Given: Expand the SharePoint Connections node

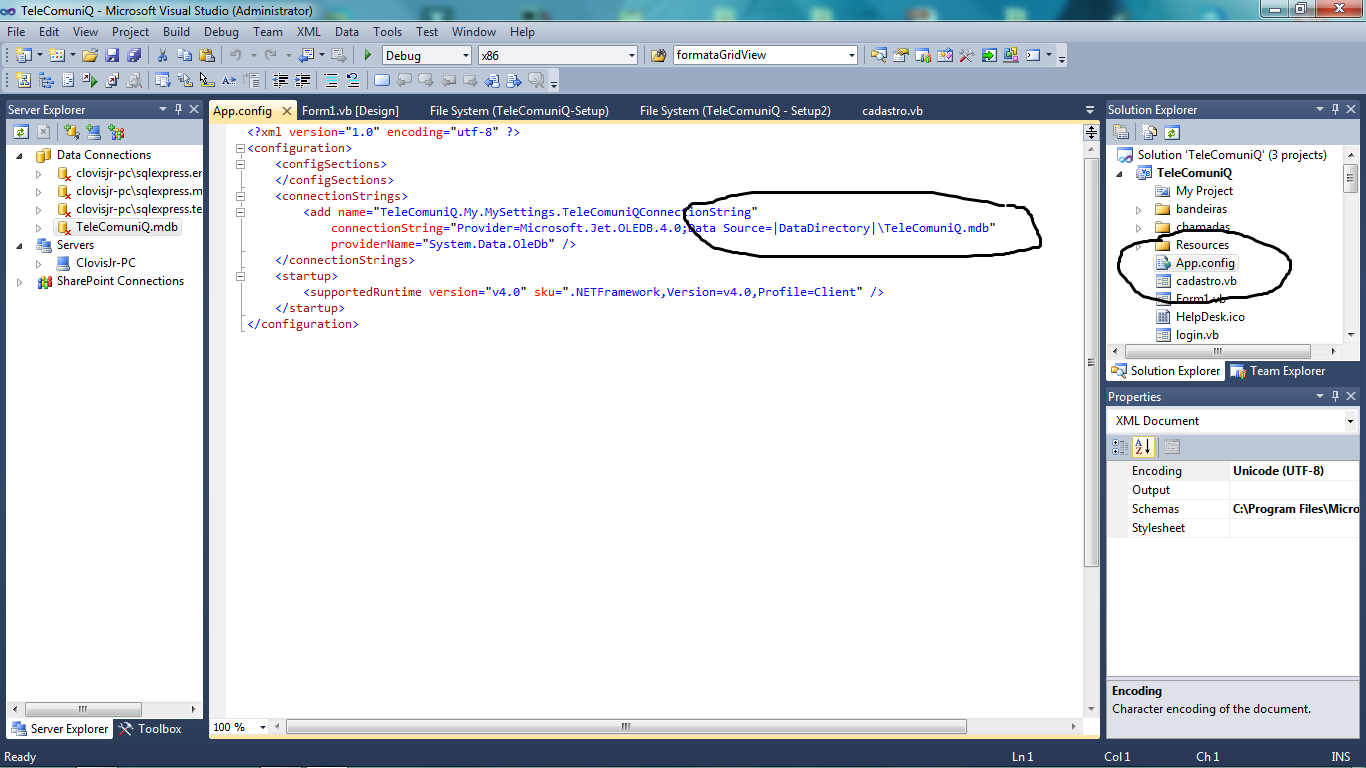Looking at the screenshot, I should [x=20, y=281].
